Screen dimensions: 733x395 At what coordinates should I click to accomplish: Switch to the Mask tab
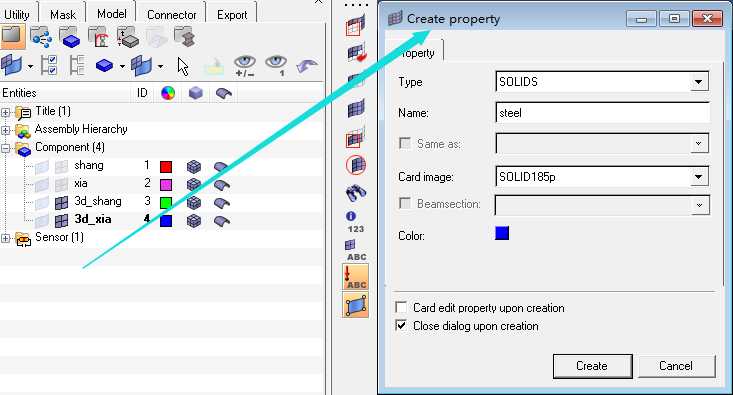(63, 14)
